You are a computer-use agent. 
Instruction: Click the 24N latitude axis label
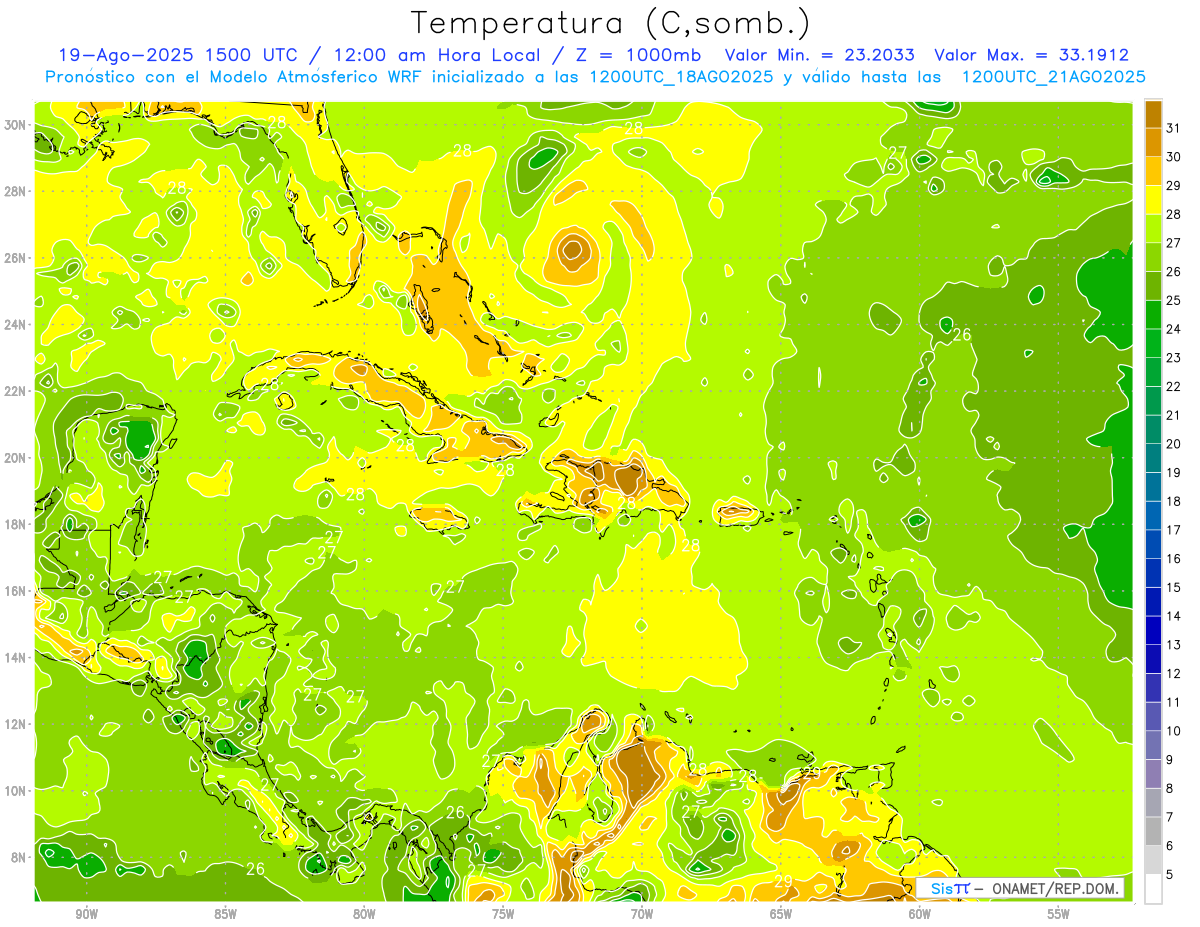pyautogui.click(x=14, y=325)
